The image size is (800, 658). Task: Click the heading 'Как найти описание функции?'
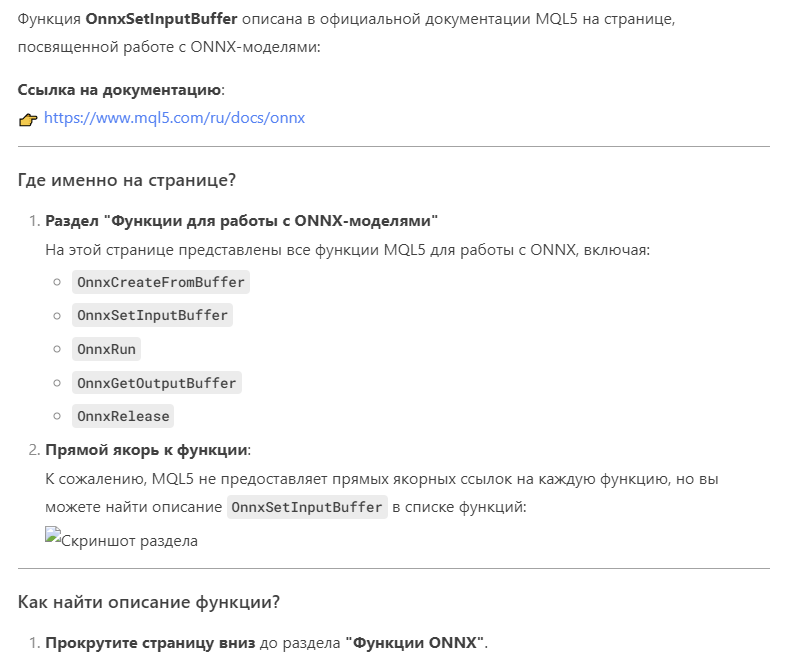148,602
